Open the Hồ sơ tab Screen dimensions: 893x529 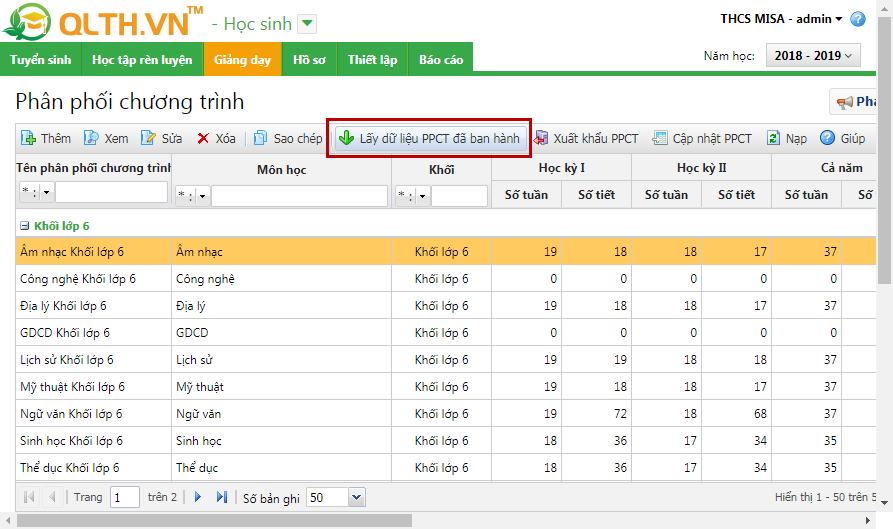[x=309, y=59]
